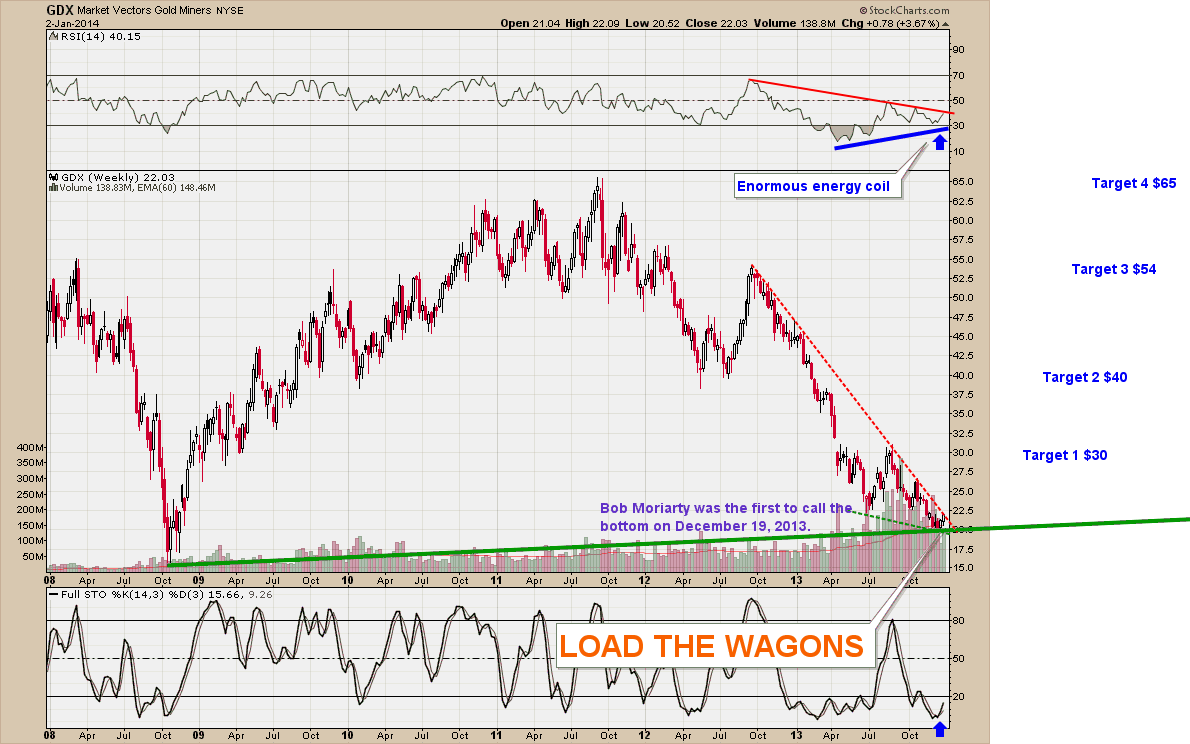Click the 15.0 price axis label
Screen dimensions: 1190x744
962,568
